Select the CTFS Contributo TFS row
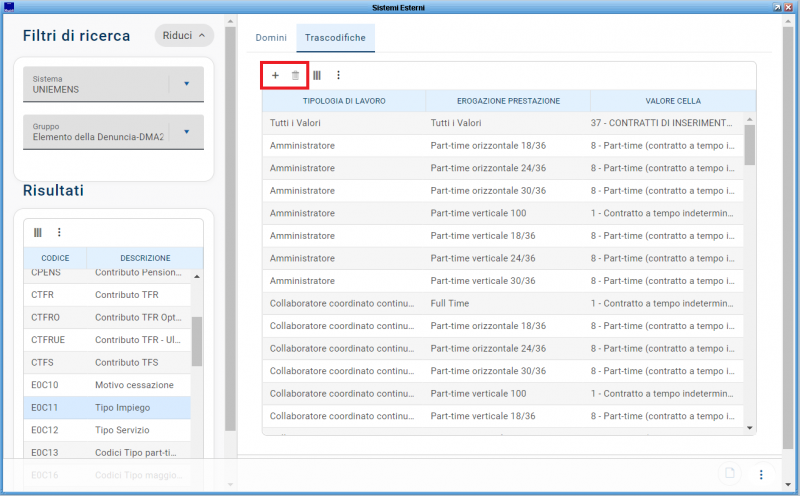Screen dimensions: 800x496 tap(107, 362)
